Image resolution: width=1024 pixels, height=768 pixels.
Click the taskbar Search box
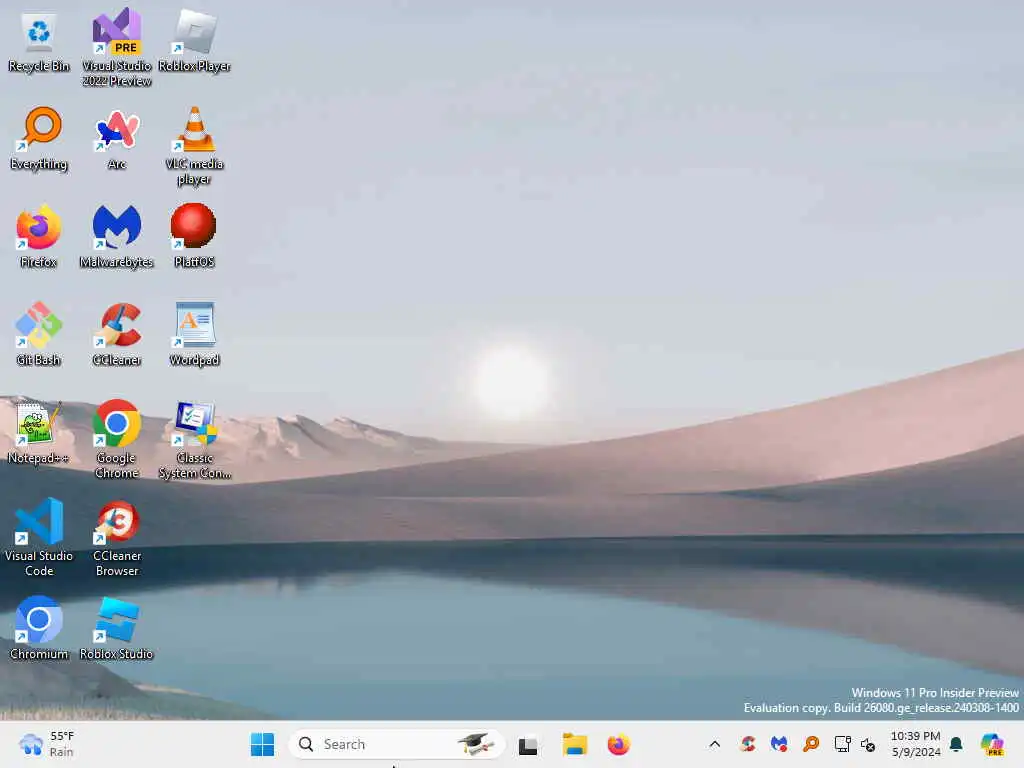(x=396, y=744)
